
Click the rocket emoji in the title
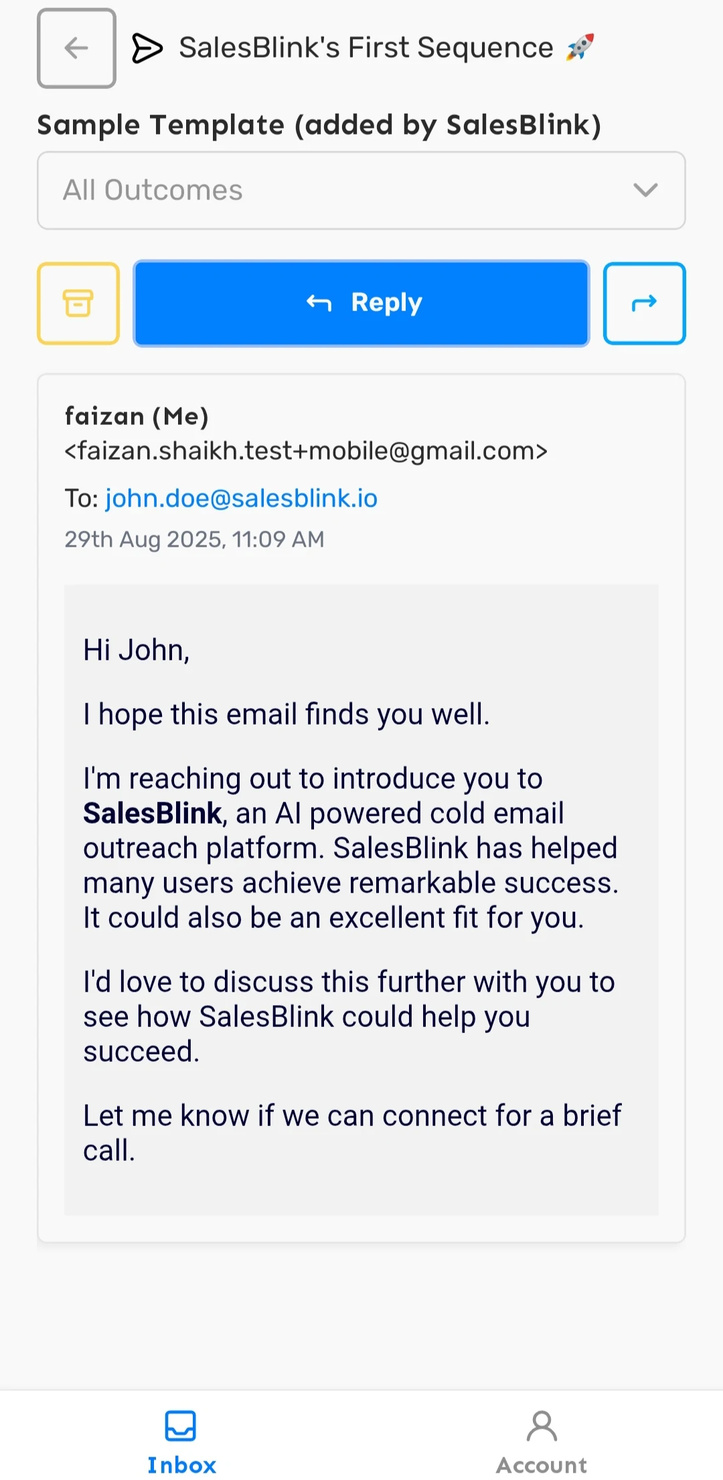[580, 47]
